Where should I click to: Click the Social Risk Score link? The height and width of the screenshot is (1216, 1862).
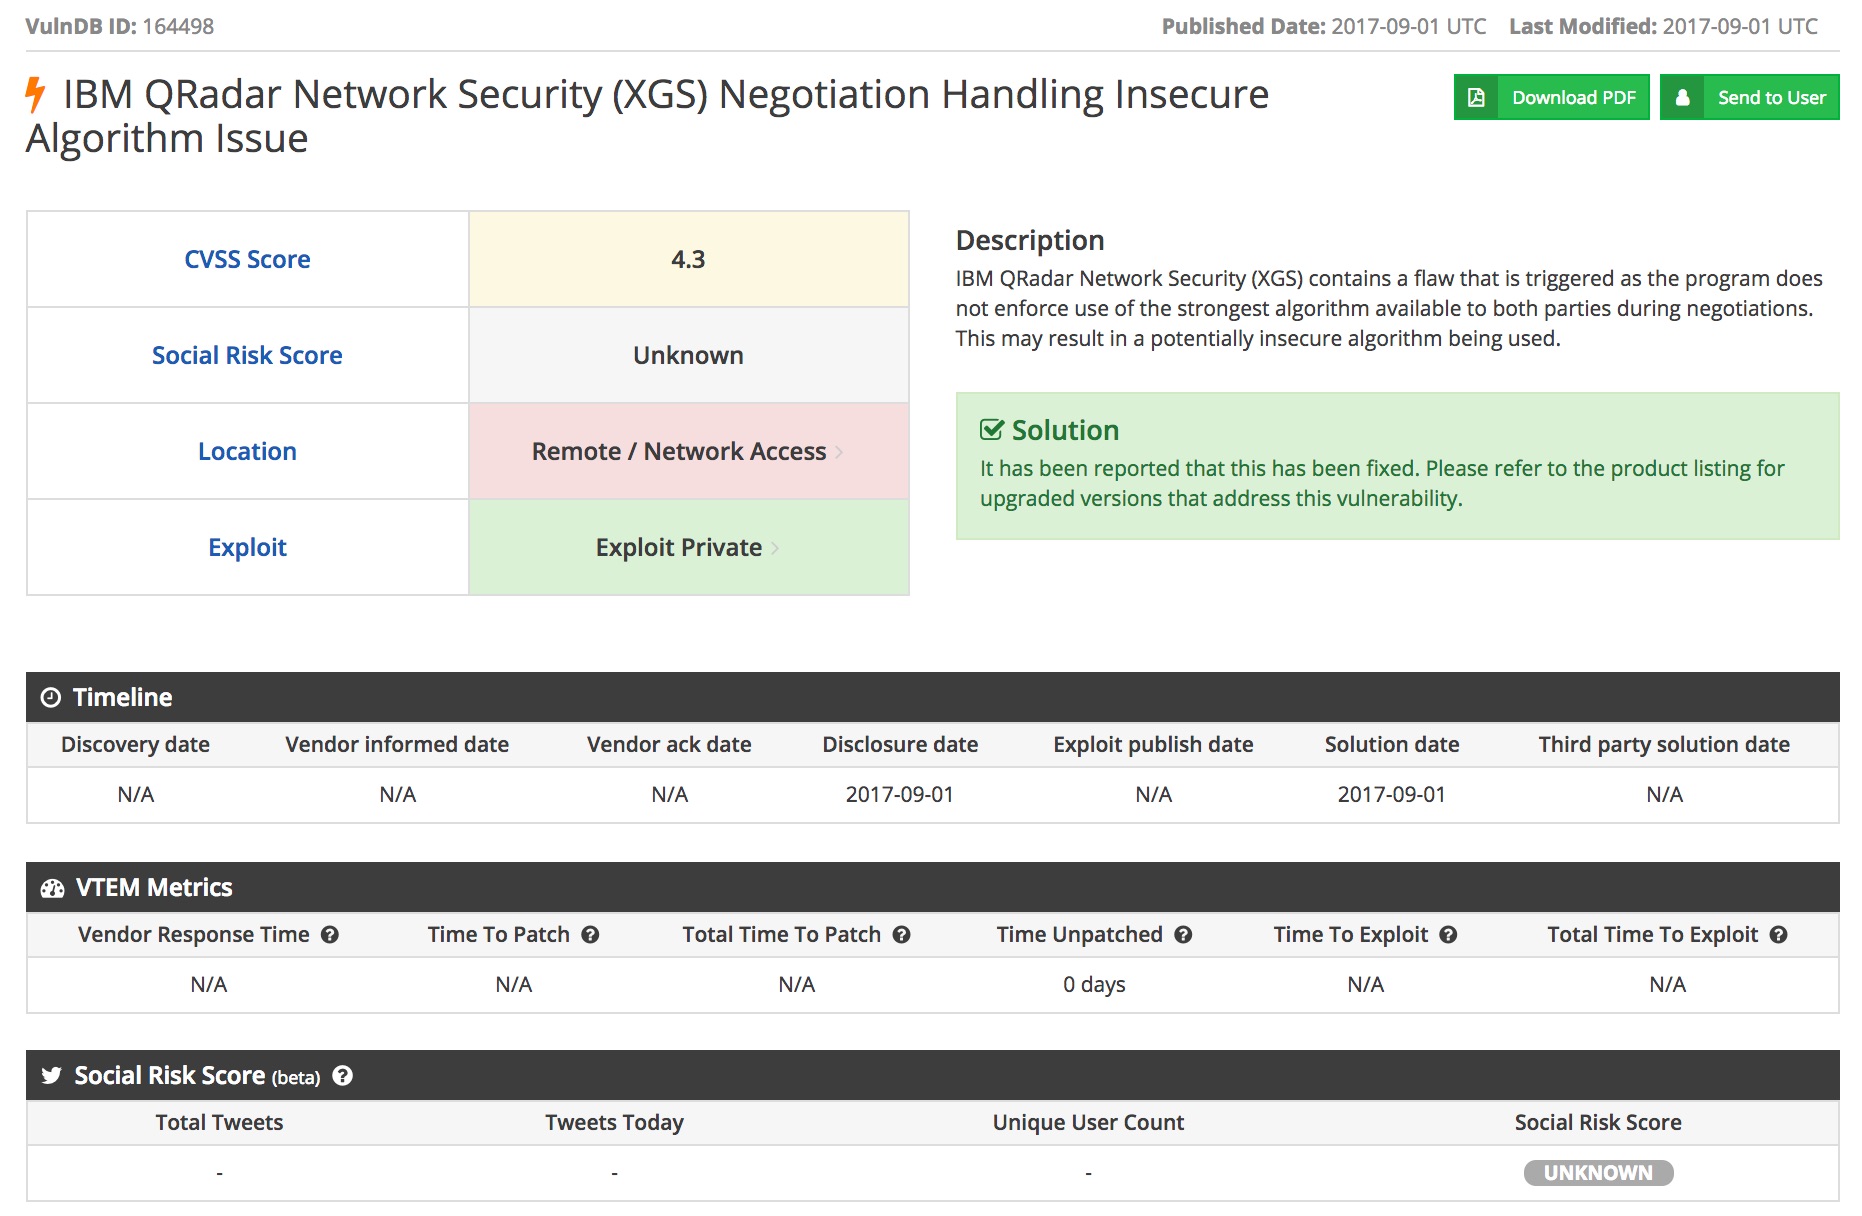pos(247,356)
